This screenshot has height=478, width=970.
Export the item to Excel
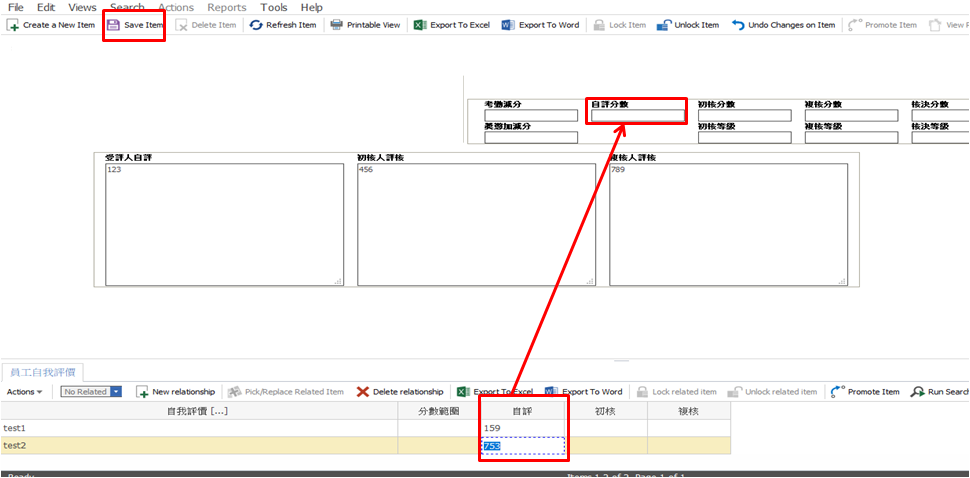(452, 25)
